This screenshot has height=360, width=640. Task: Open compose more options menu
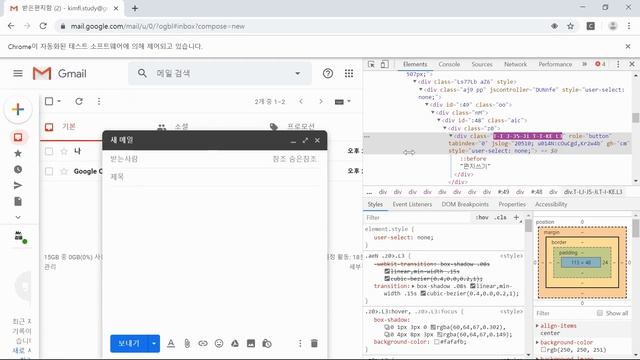coord(300,344)
